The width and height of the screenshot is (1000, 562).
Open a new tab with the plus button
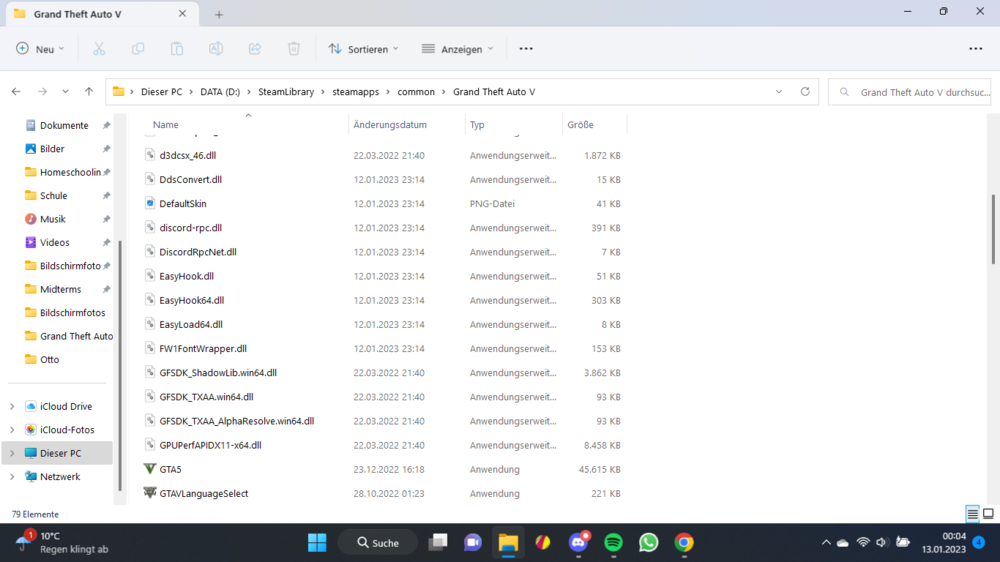click(219, 14)
